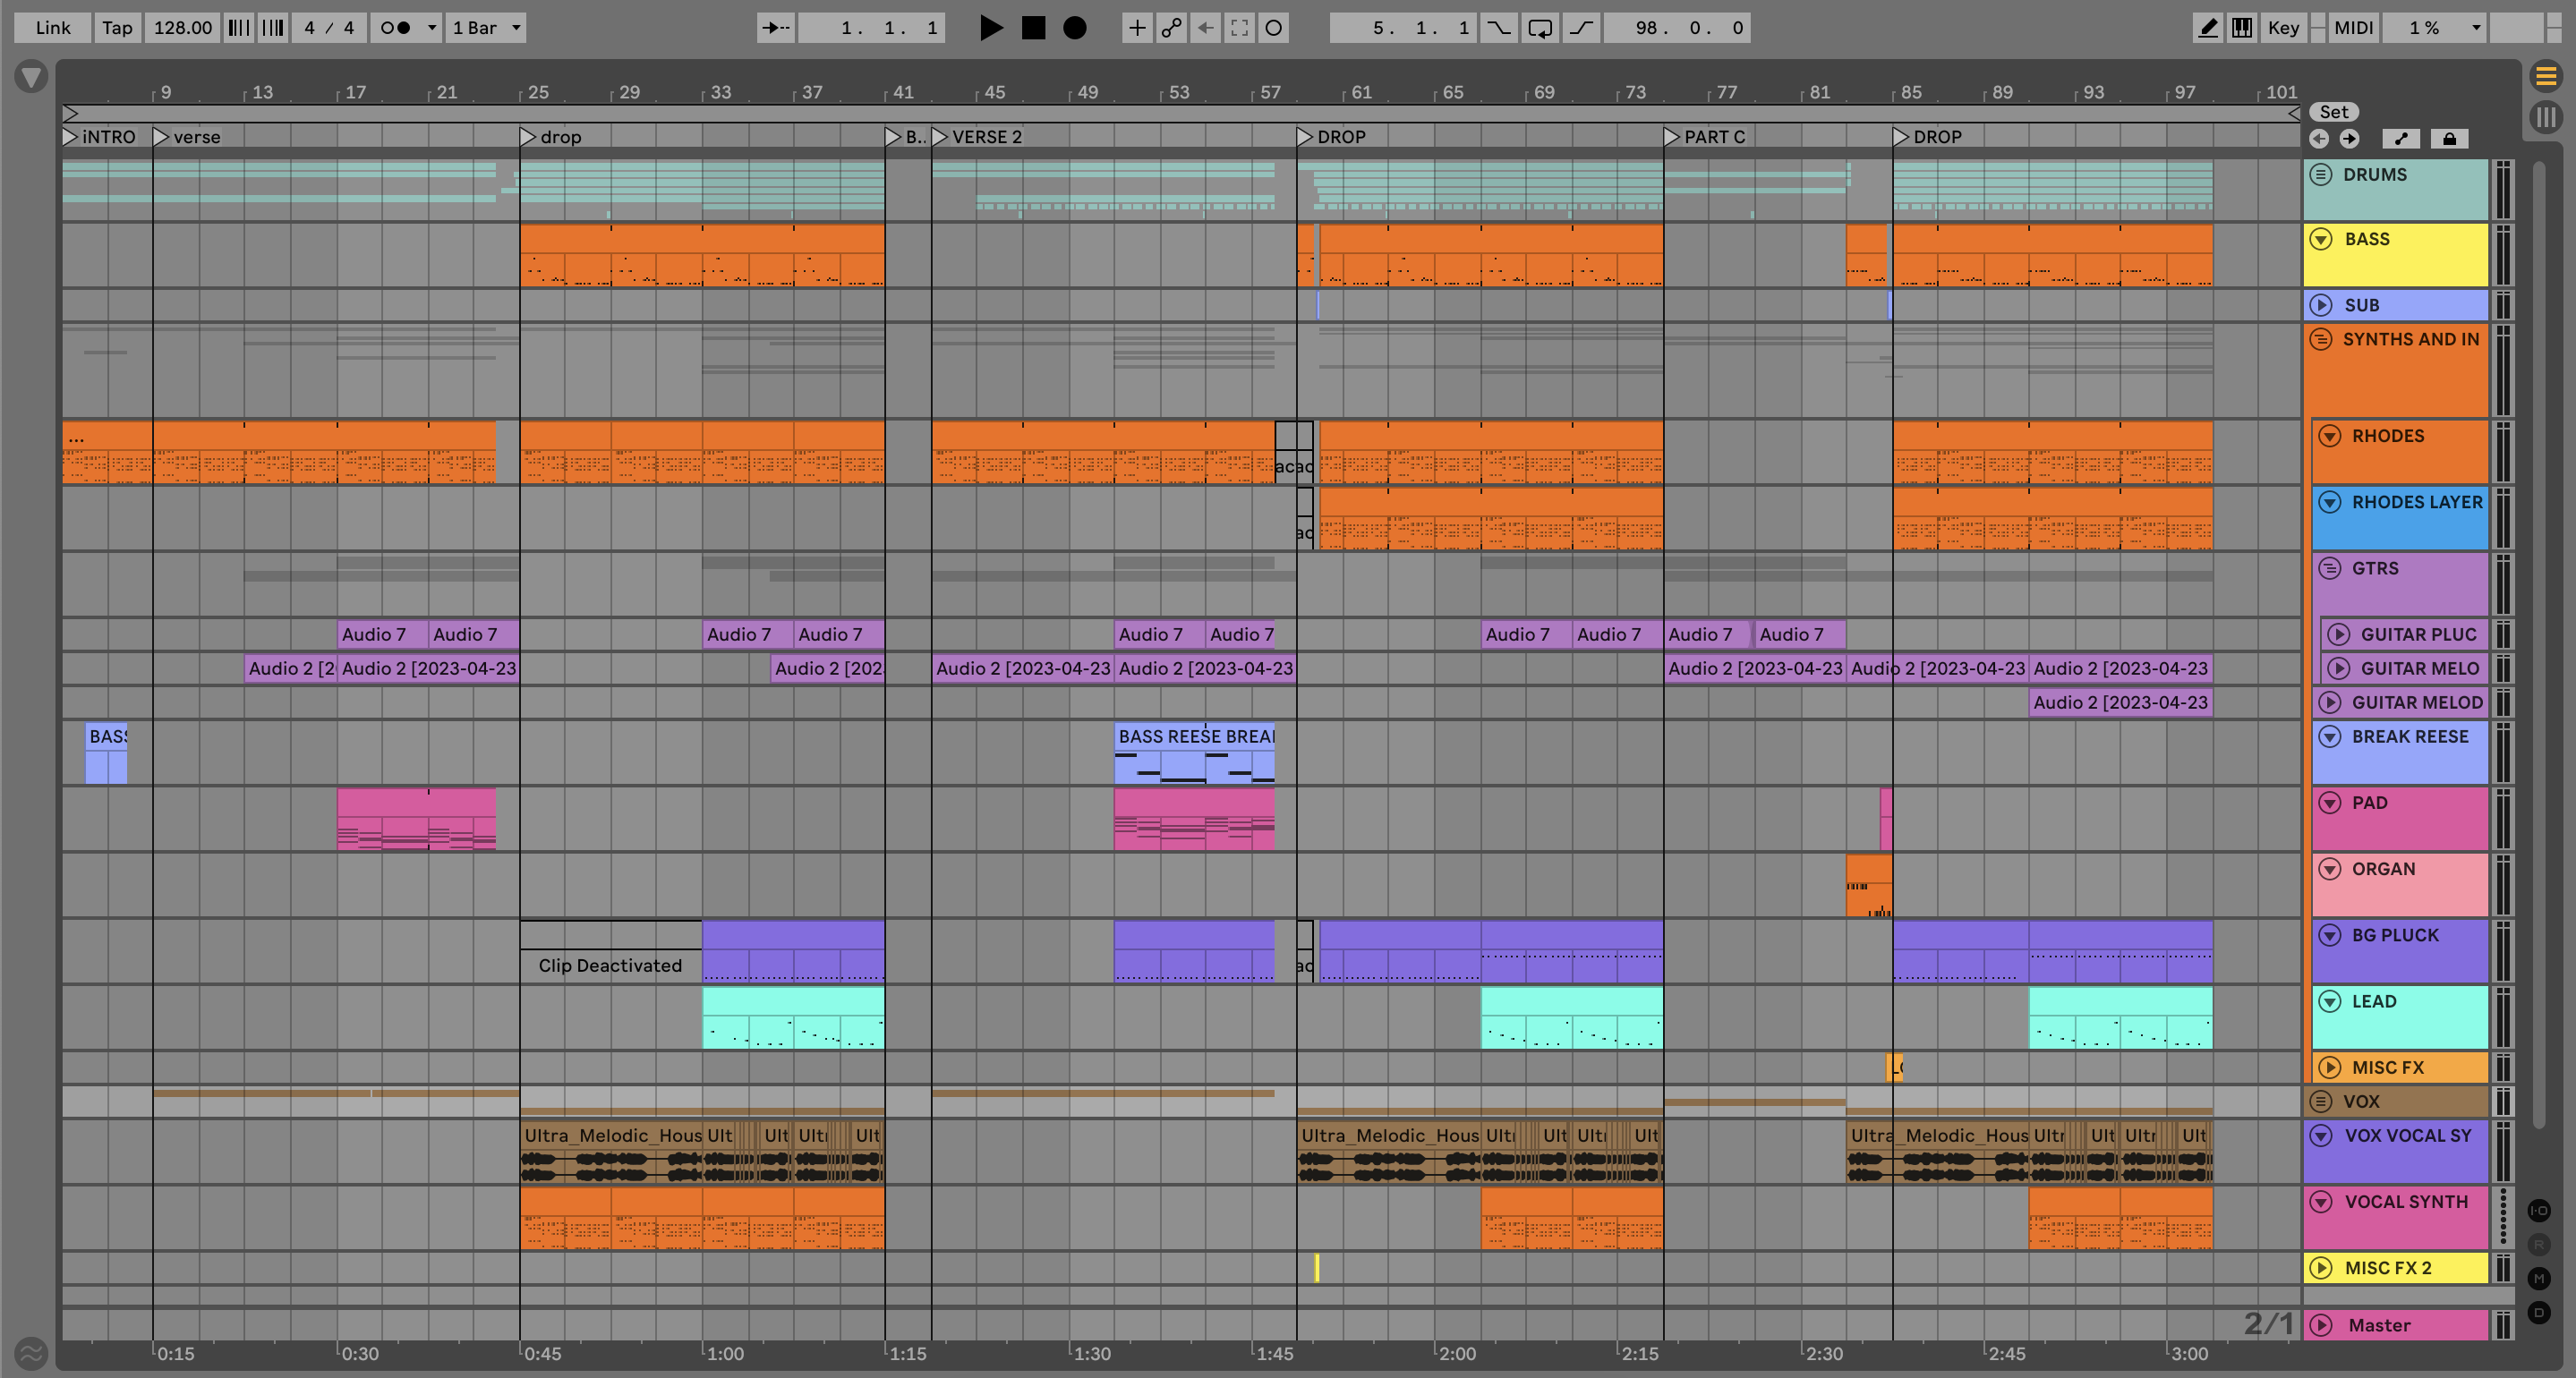Jump to next locator arrow
2576x1378 pixels.
tap(2349, 139)
